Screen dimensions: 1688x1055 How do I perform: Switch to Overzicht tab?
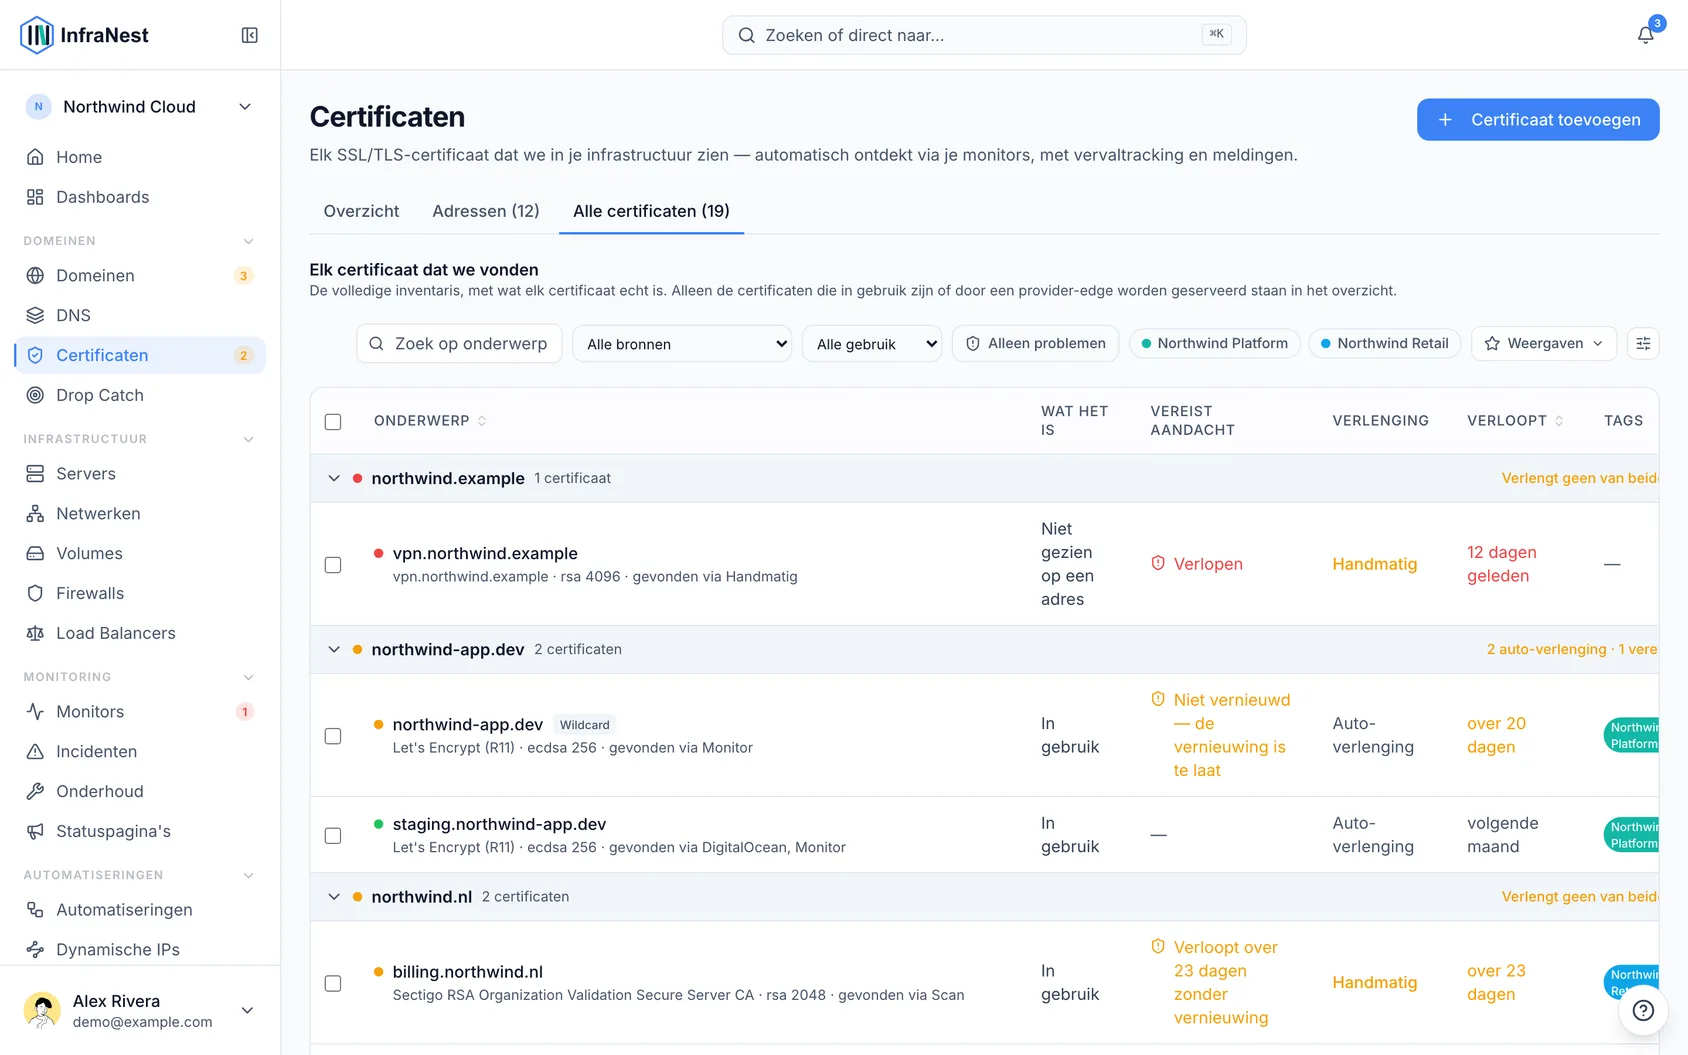pos(361,211)
